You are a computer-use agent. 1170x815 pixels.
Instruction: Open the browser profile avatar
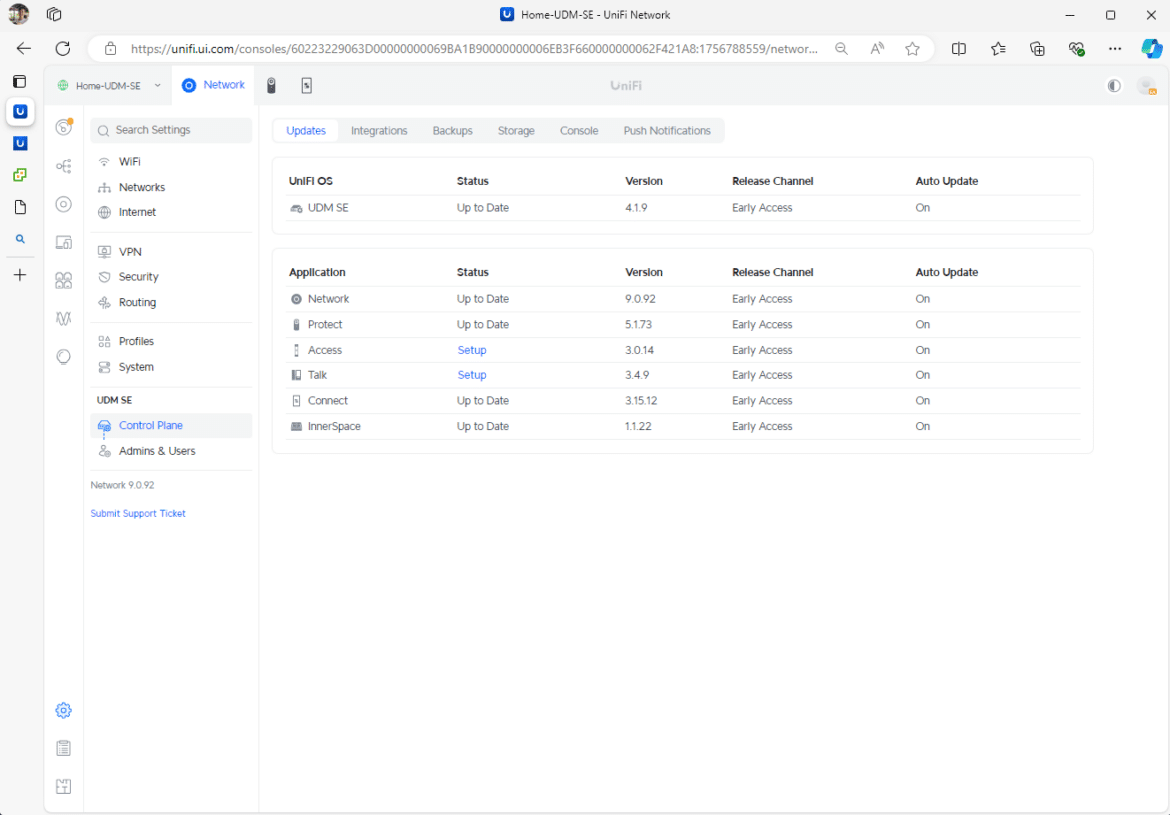coord(19,14)
